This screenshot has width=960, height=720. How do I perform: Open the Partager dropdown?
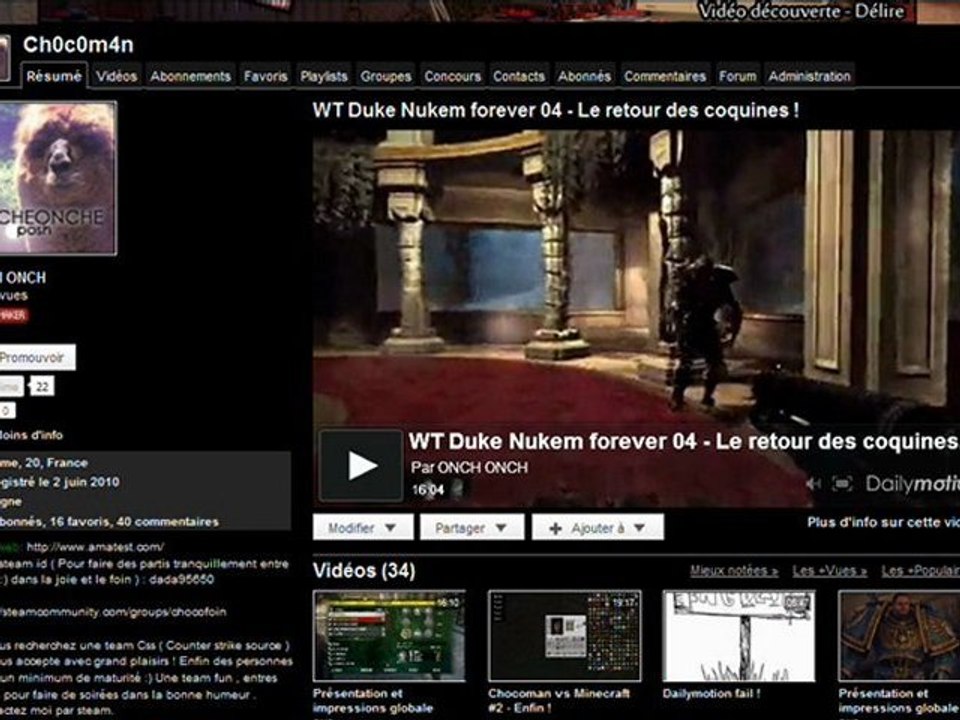pyautogui.click(x=471, y=528)
